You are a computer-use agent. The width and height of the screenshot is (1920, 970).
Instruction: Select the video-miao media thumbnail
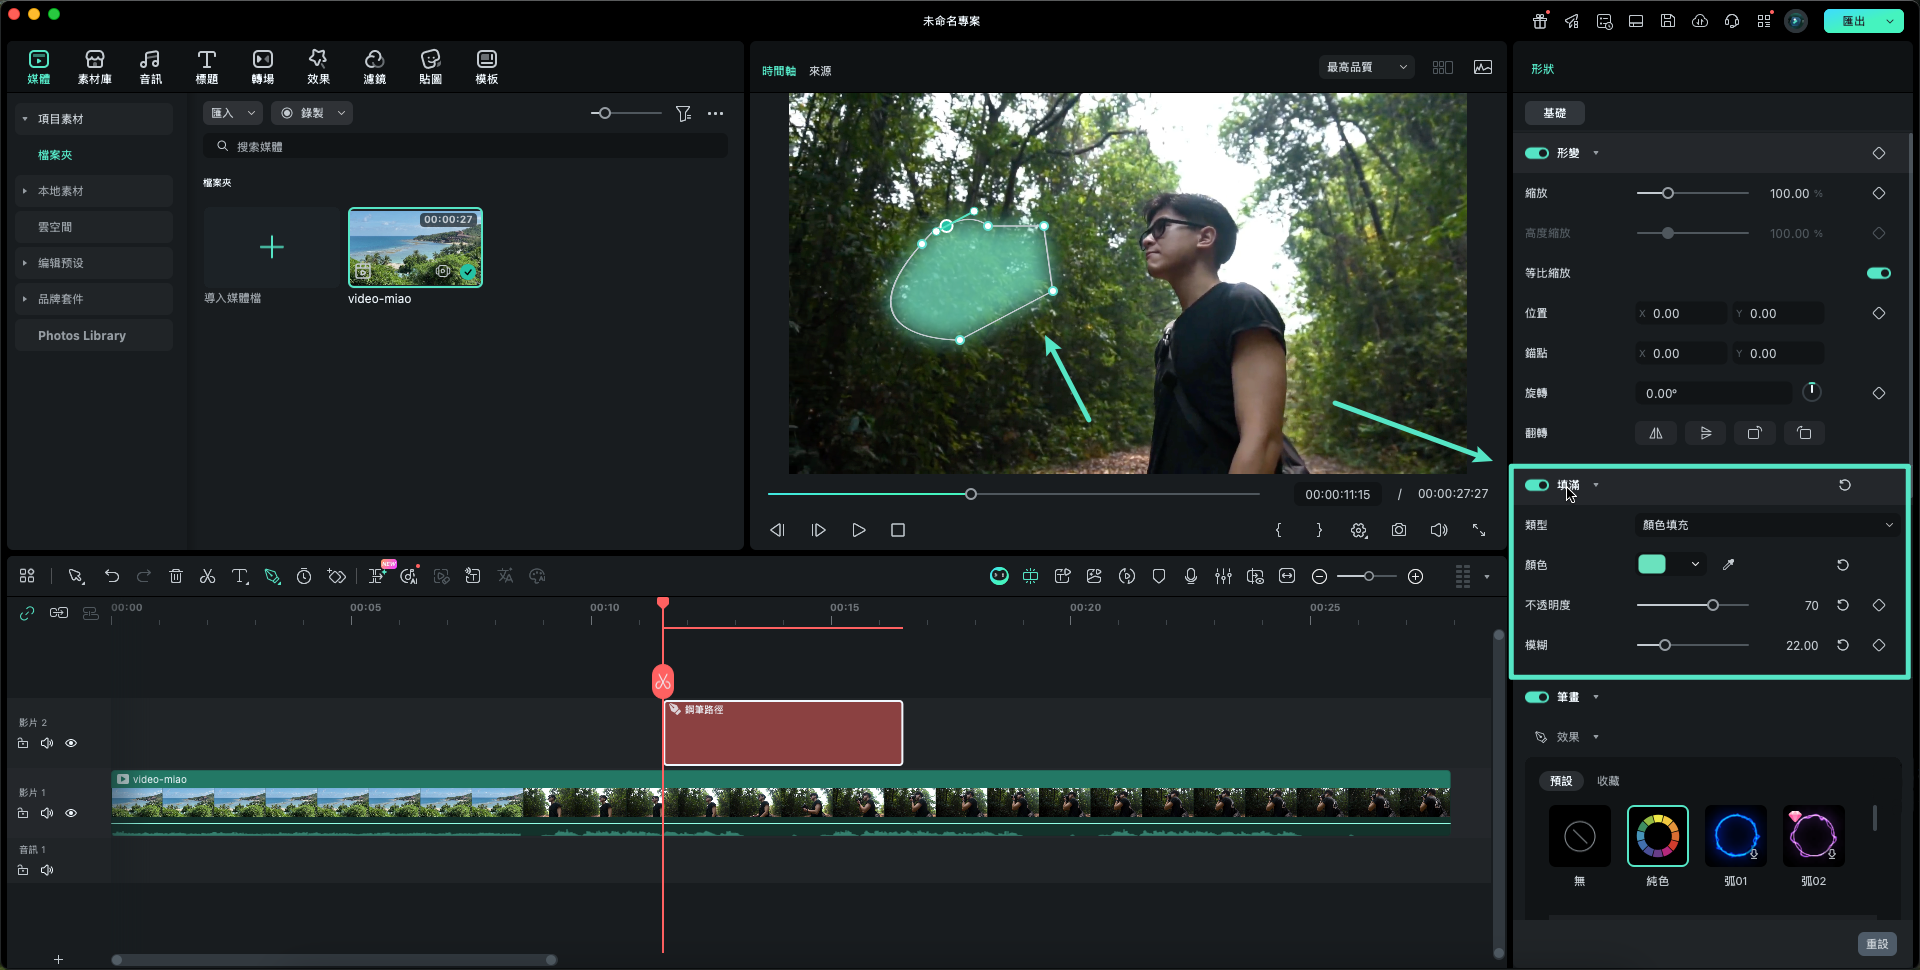(x=415, y=247)
